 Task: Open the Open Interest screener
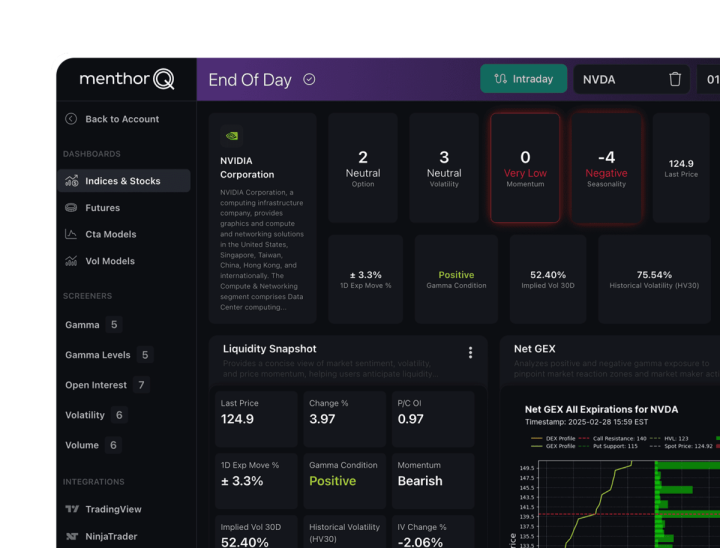pyautogui.click(x=96, y=385)
